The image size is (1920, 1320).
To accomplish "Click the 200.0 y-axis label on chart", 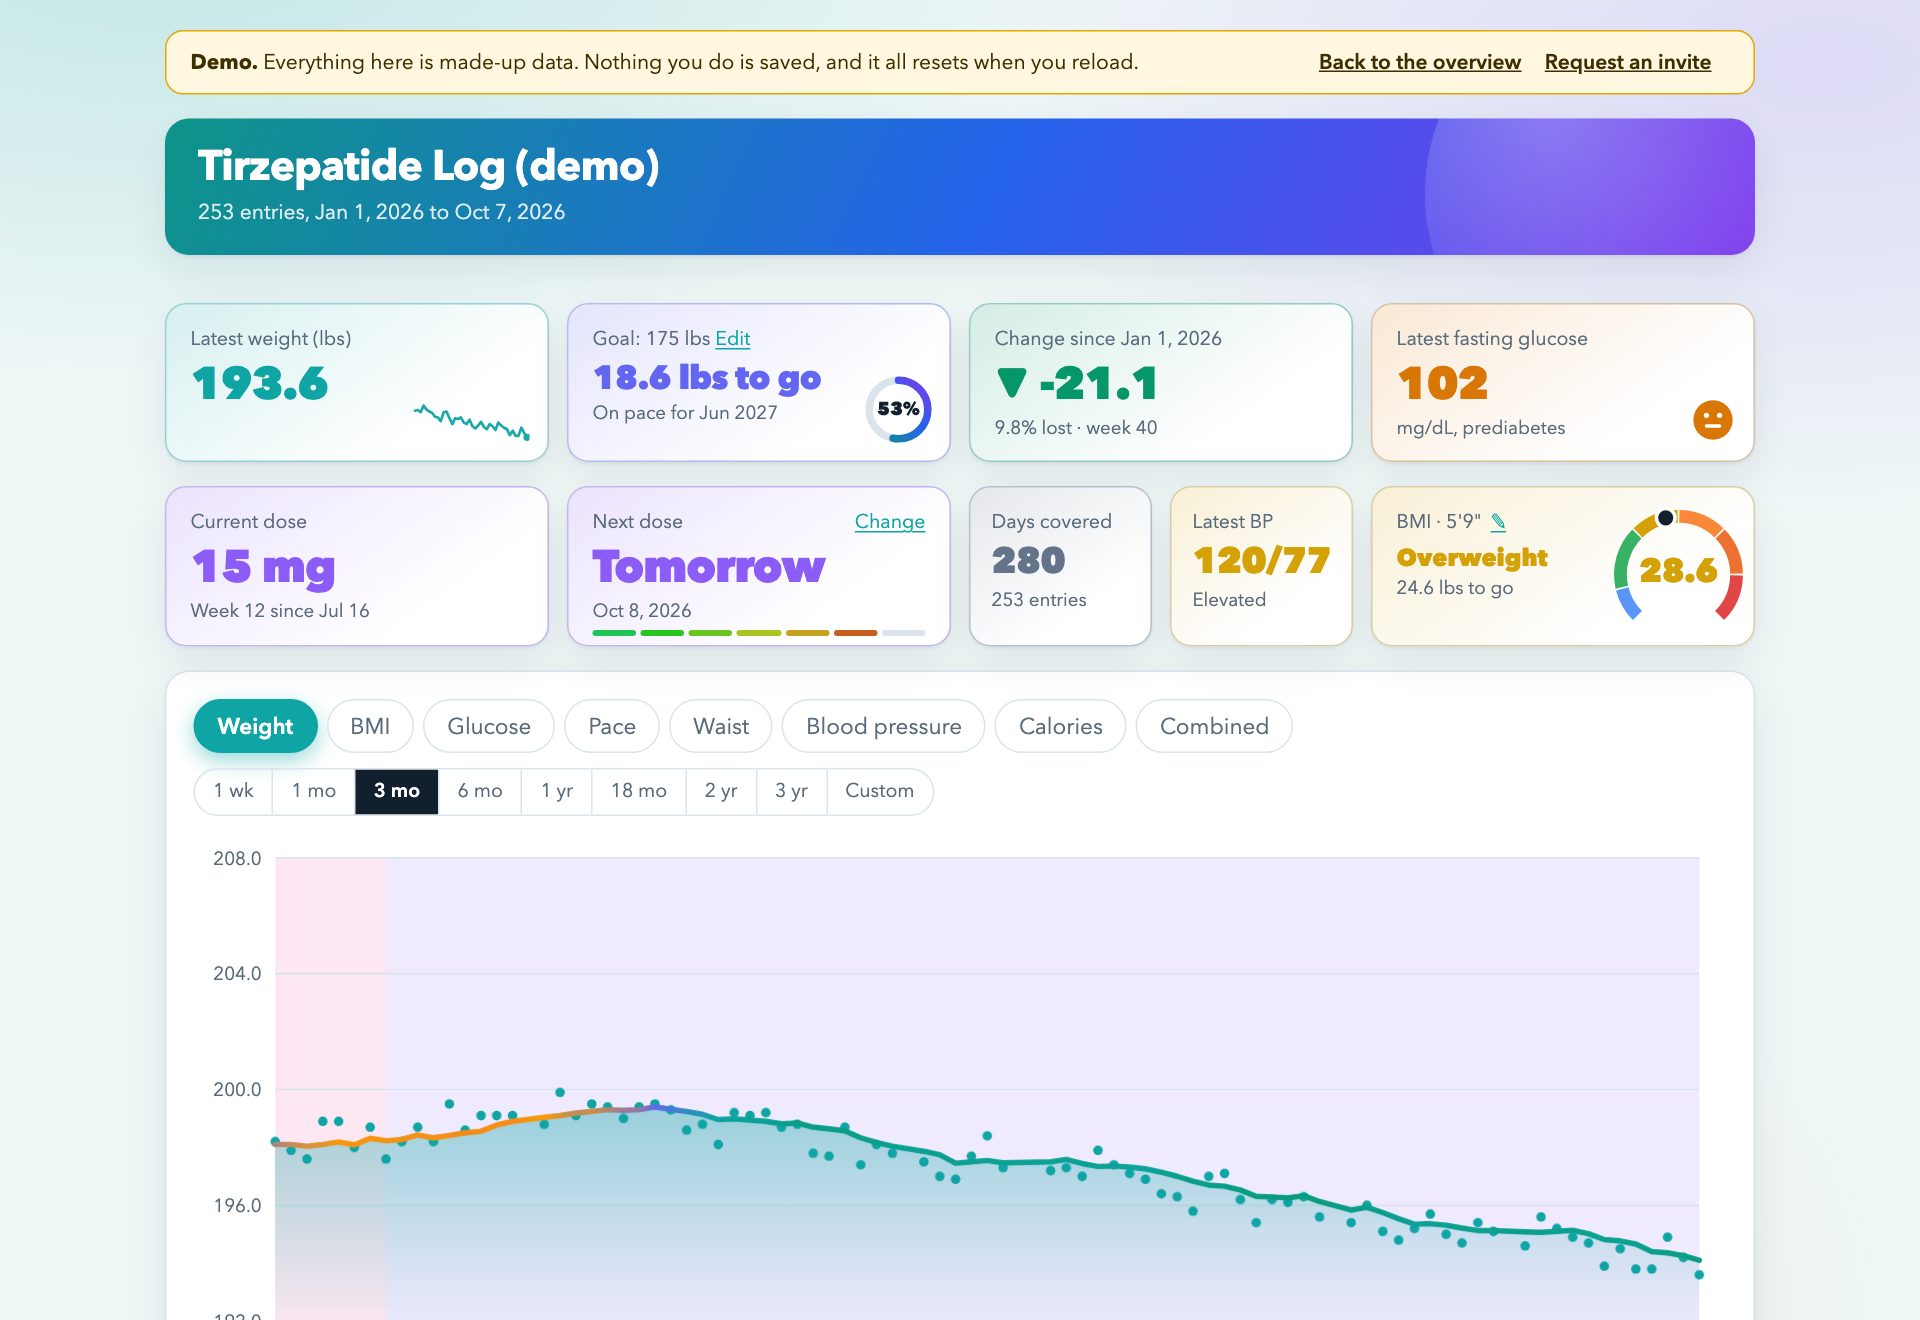I will 237,1090.
